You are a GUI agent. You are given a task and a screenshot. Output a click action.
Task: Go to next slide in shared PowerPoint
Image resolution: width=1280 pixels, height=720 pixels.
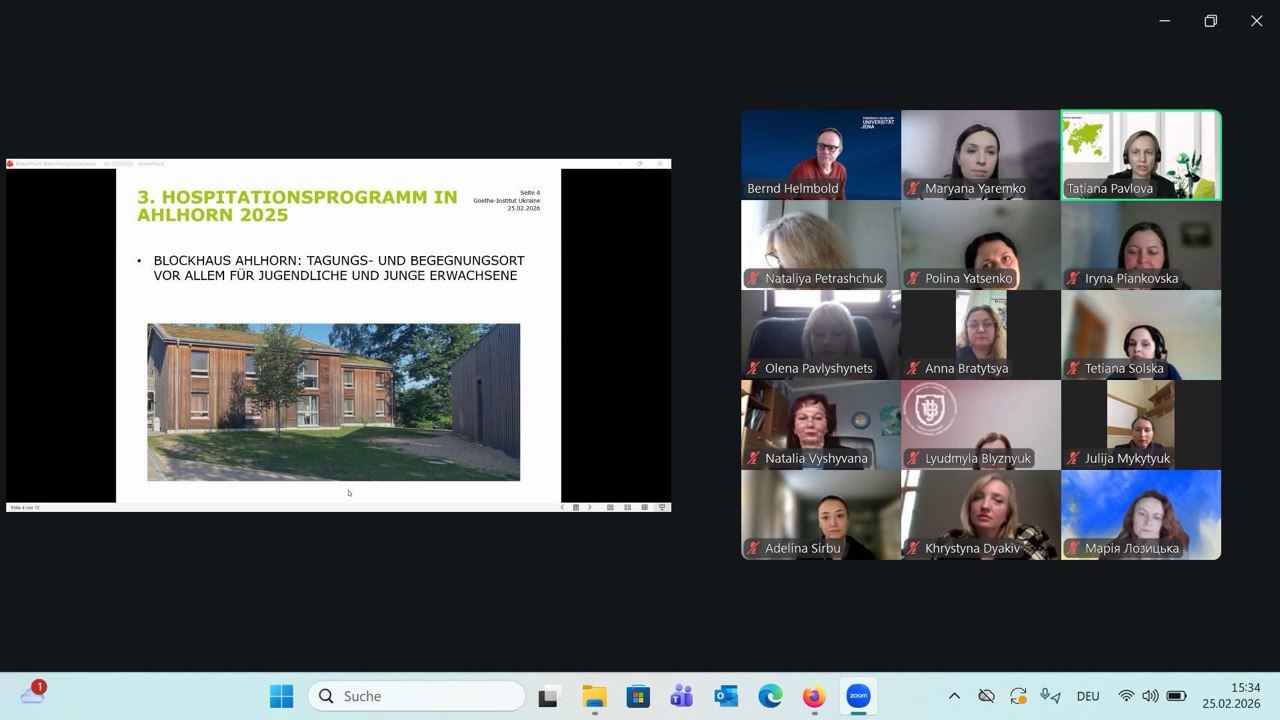(x=589, y=507)
